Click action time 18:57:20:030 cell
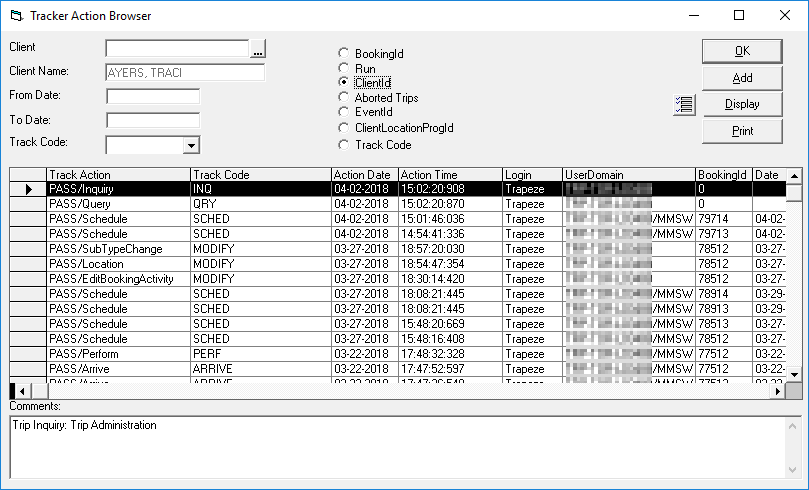This screenshot has height=490, width=809. [450, 249]
